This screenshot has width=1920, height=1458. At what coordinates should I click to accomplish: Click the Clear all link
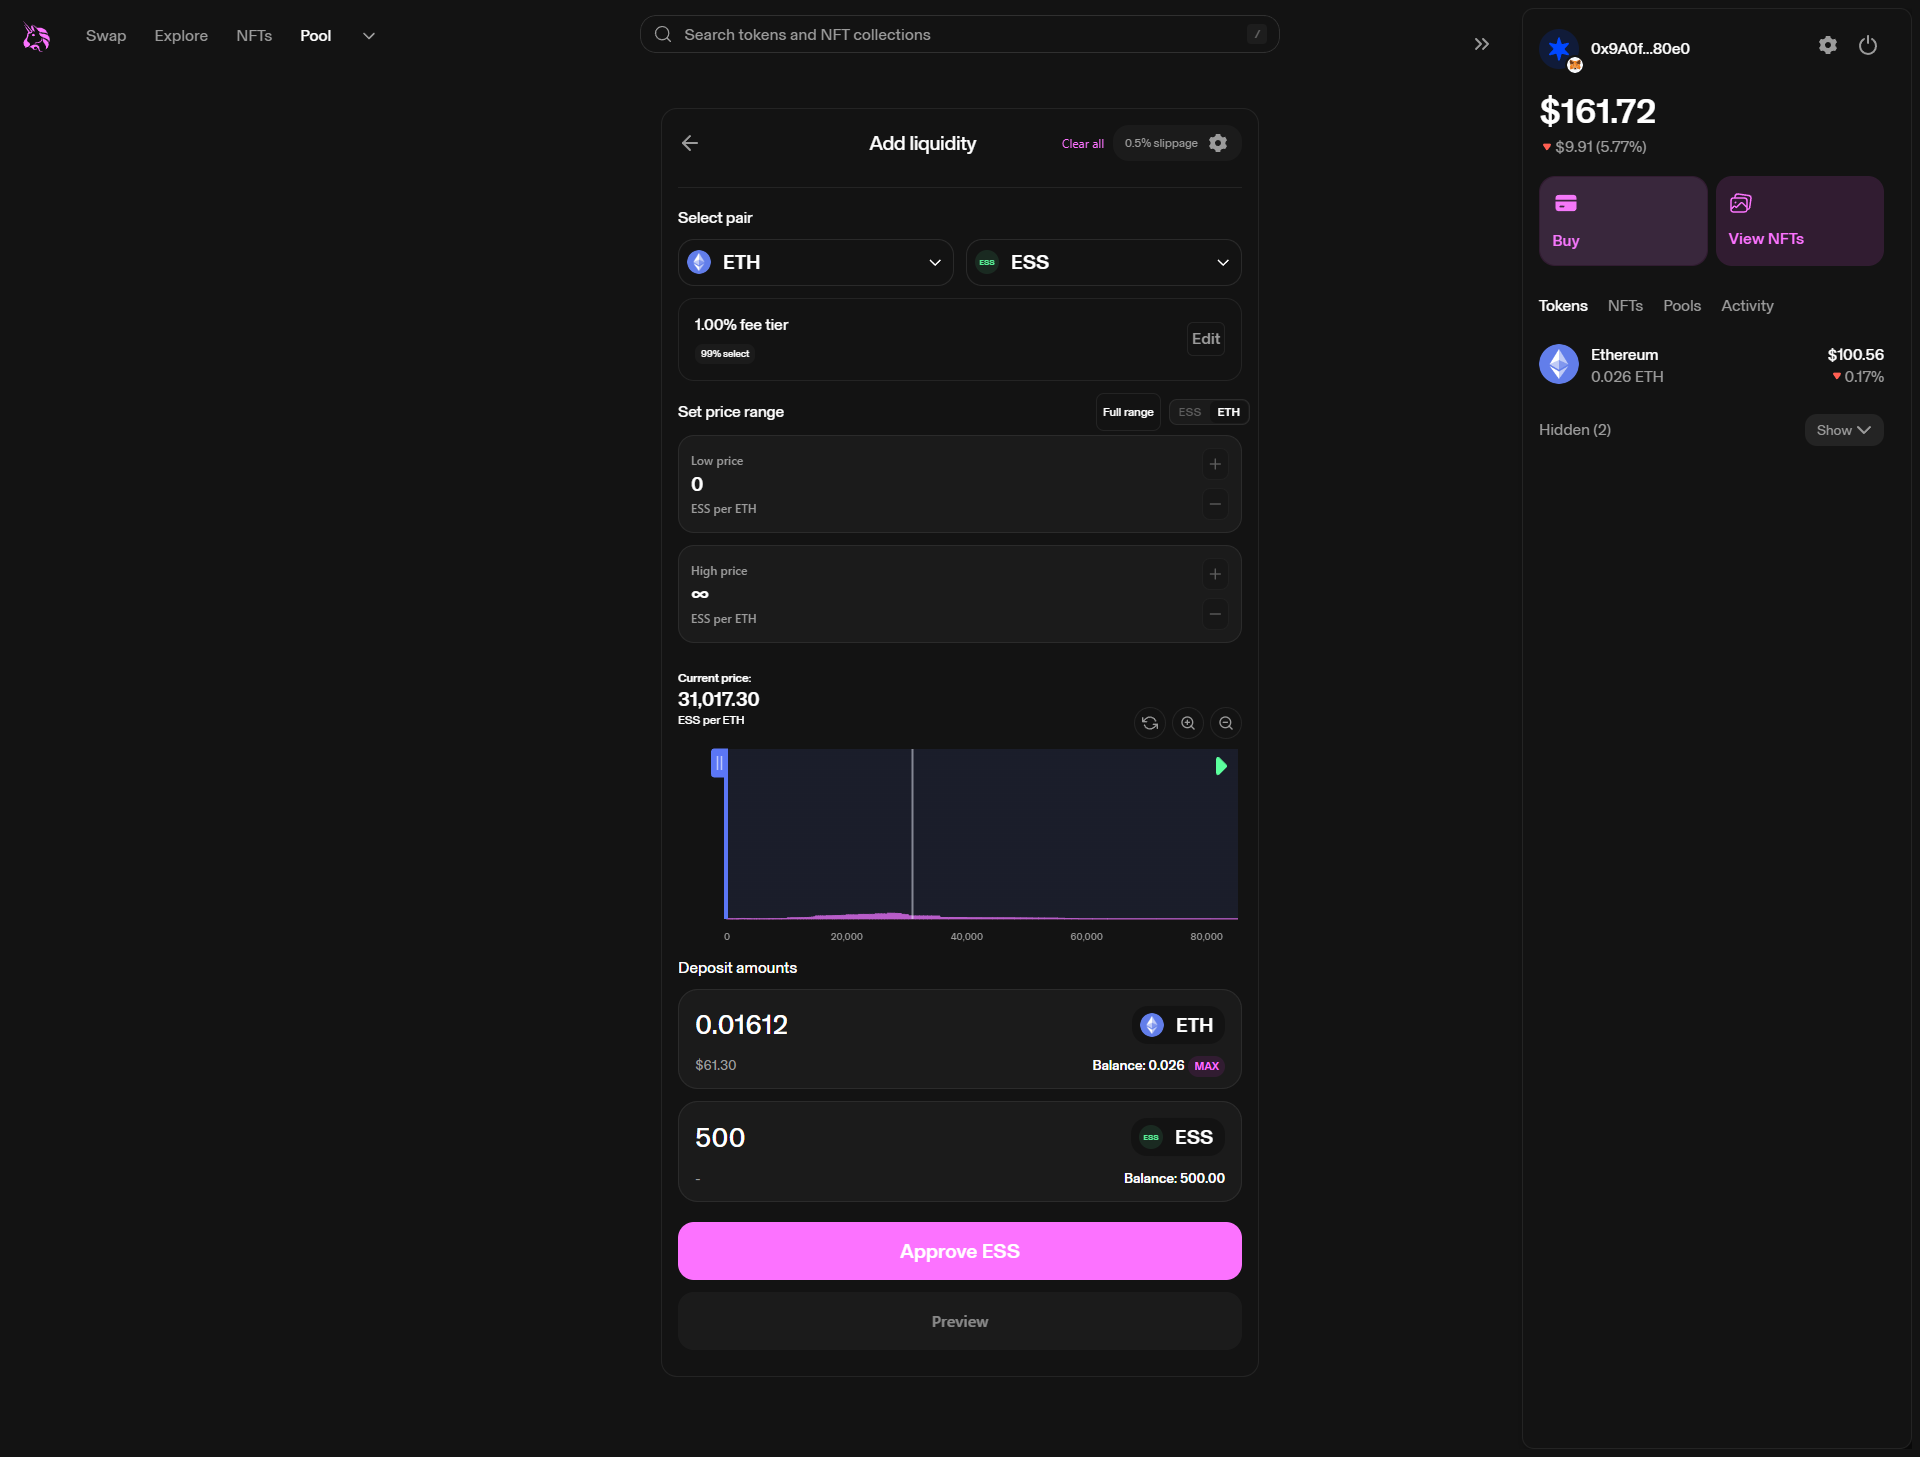[x=1082, y=144]
